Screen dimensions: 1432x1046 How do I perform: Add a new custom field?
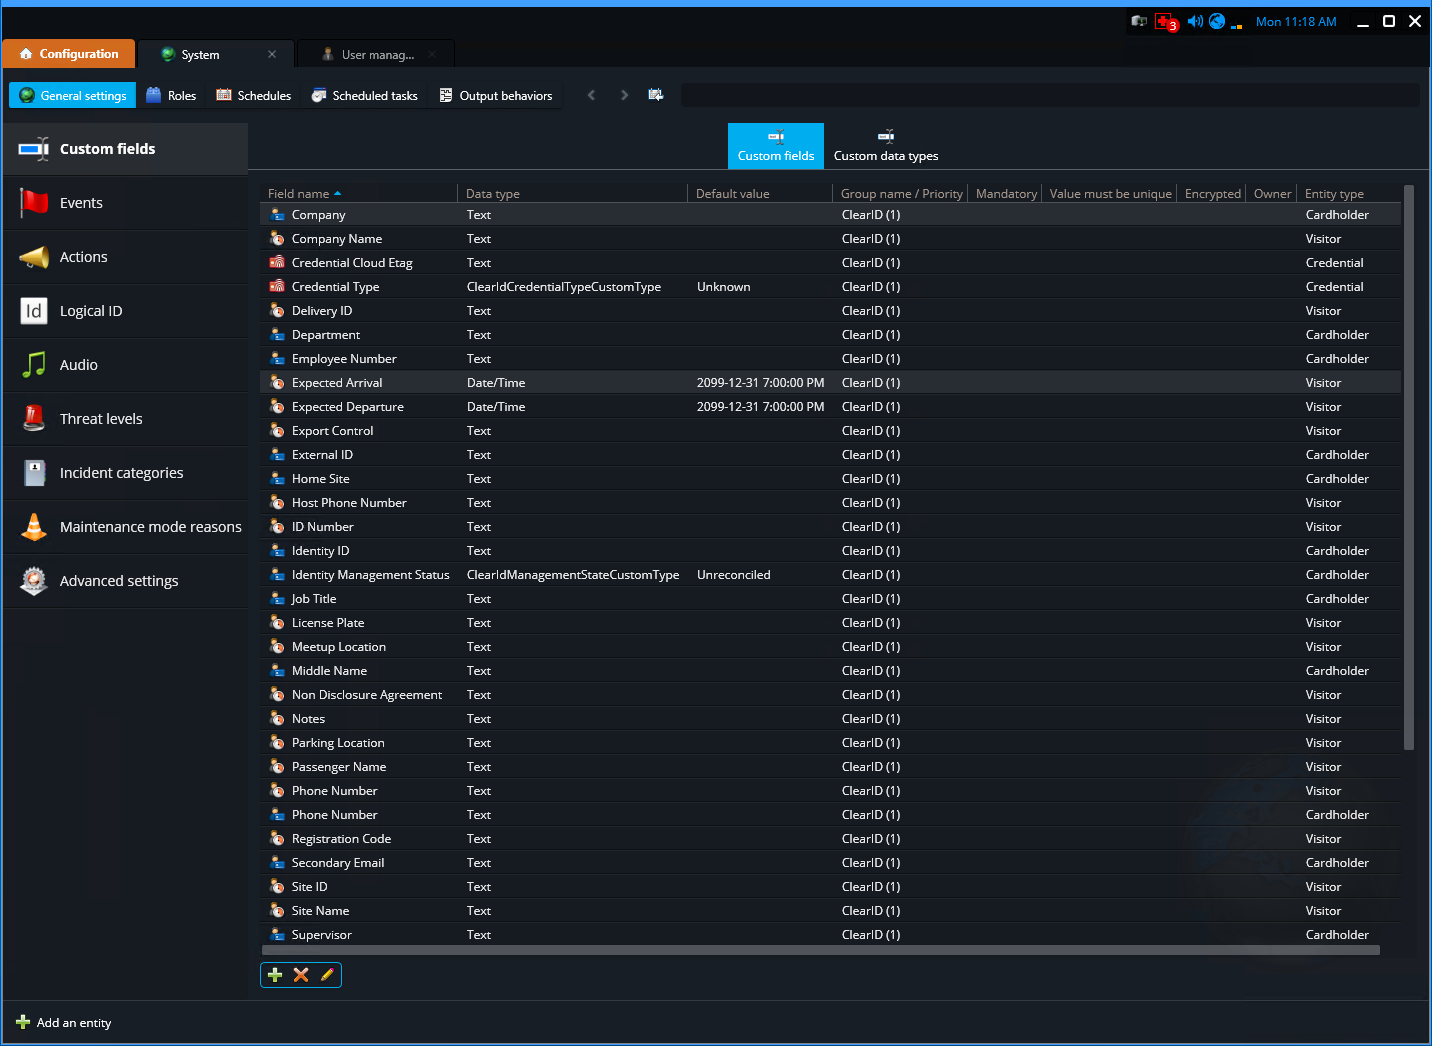pyautogui.click(x=275, y=974)
